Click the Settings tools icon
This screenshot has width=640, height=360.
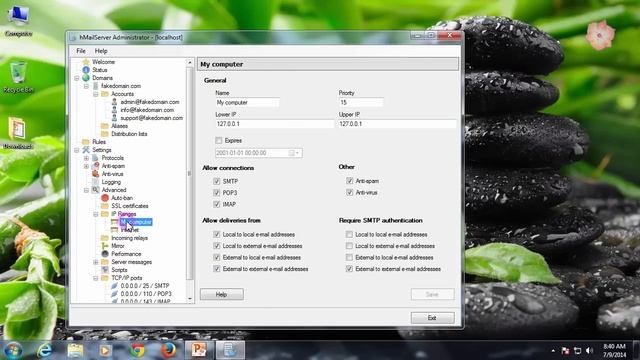click(86, 150)
